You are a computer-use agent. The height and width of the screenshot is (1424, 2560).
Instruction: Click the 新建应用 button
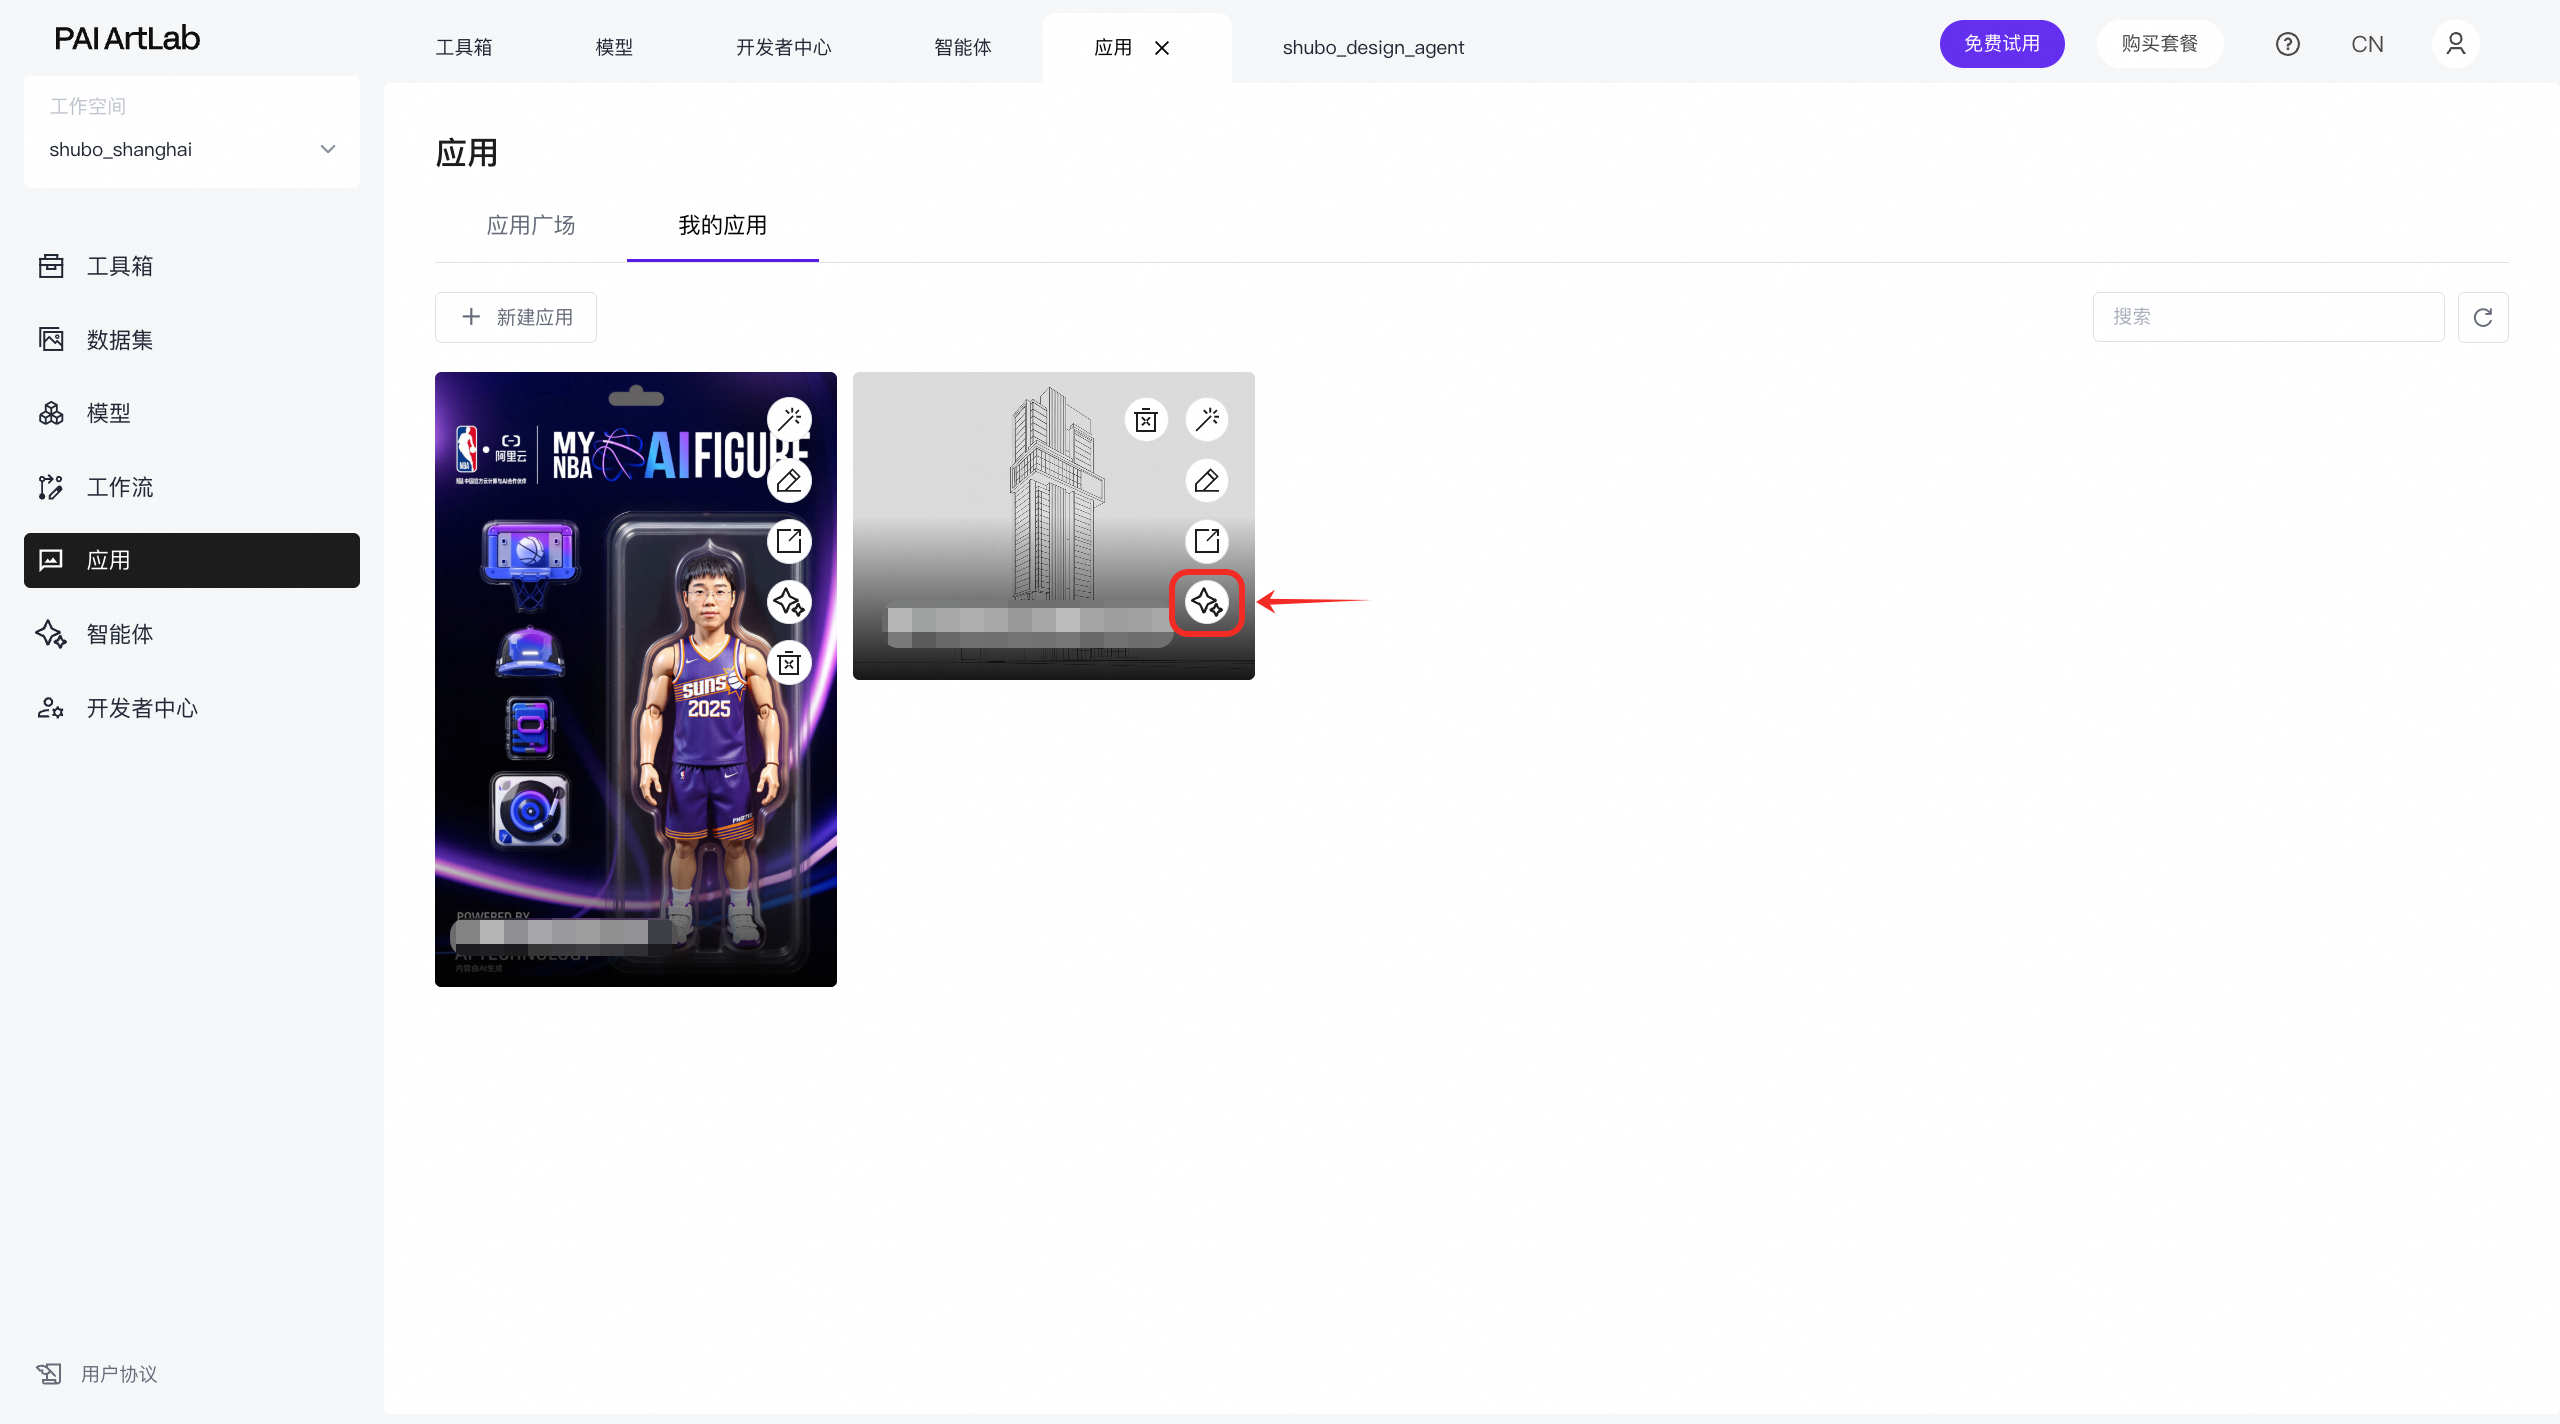[x=516, y=317]
